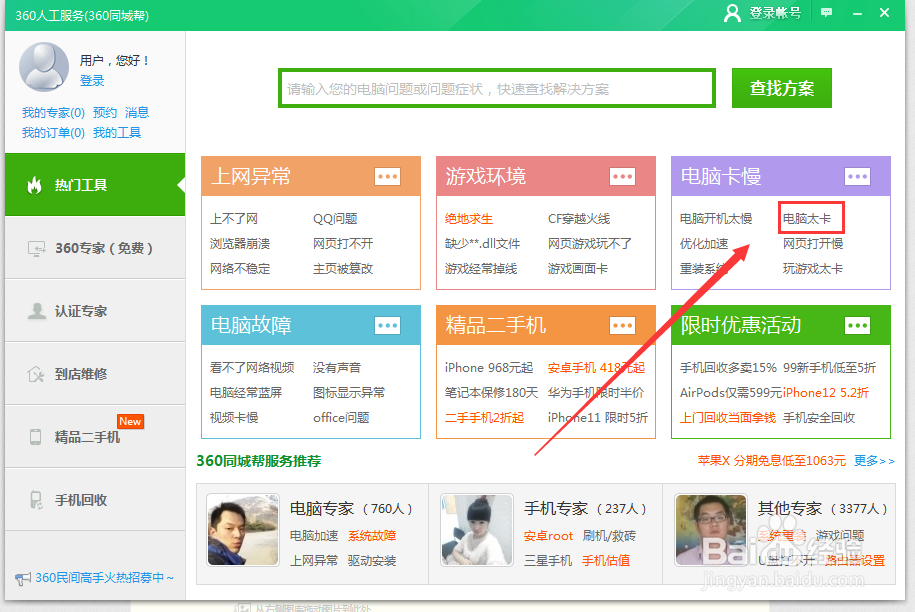Image resolution: width=915 pixels, height=612 pixels.
Task: Click the 登录 link under greeting
Action: click(x=92, y=81)
